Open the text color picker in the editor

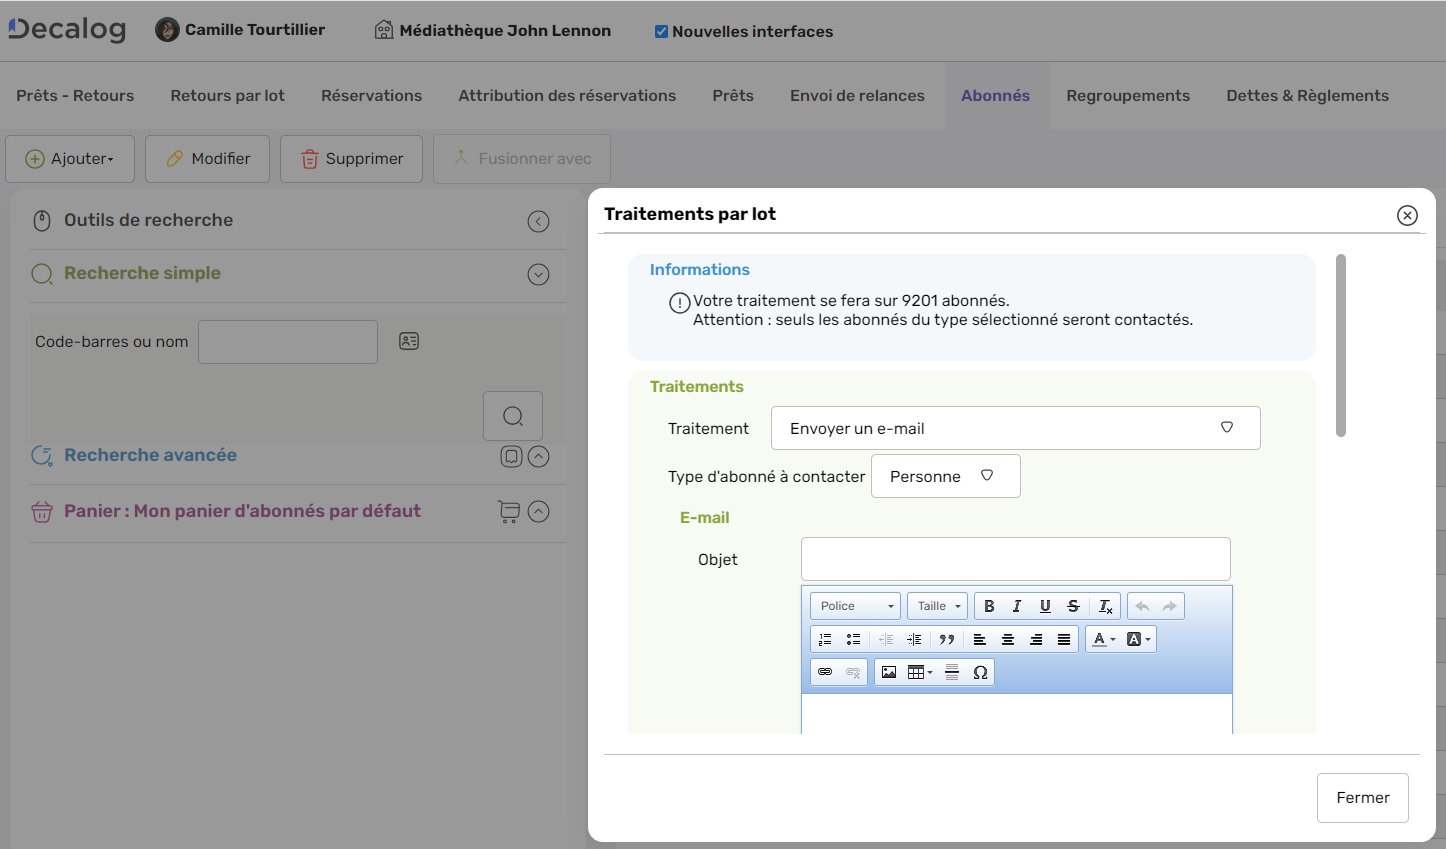[x=1098, y=638]
